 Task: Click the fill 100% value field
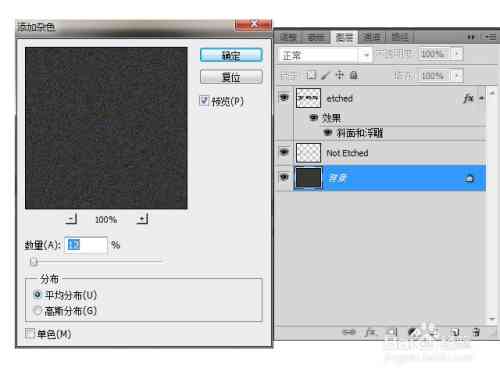[x=436, y=76]
